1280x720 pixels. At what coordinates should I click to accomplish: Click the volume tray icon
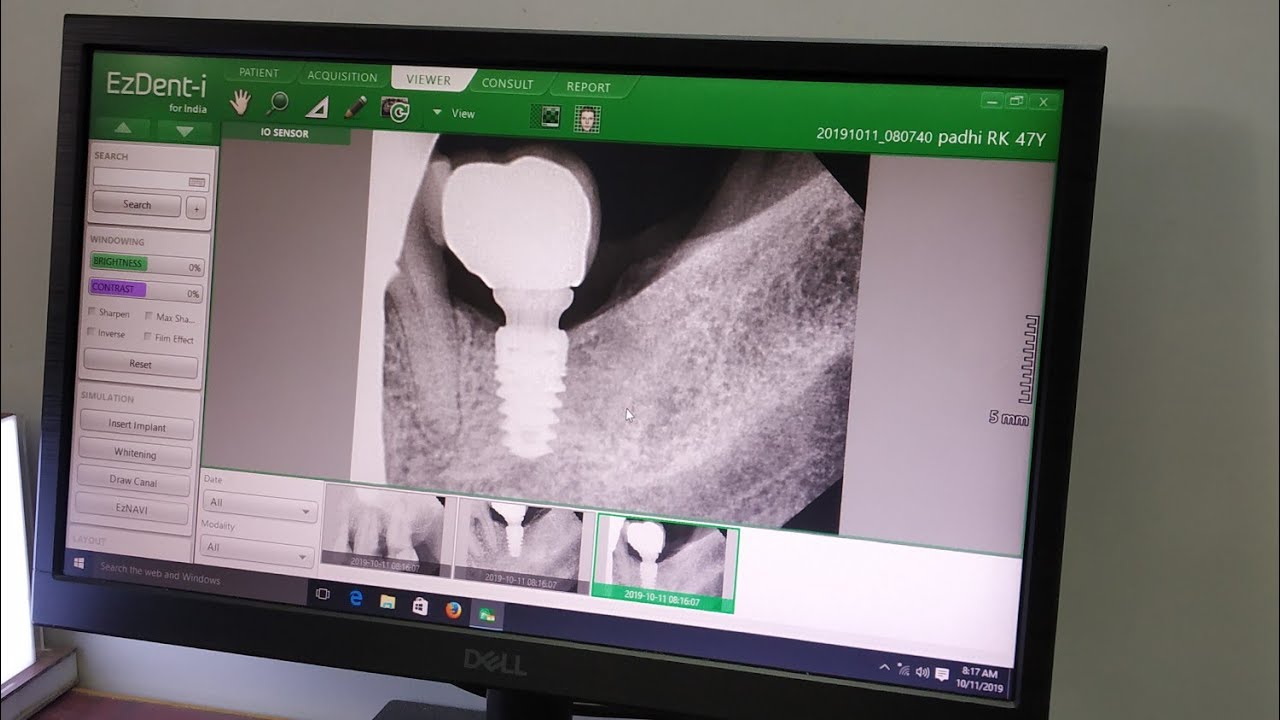coord(921,672)
